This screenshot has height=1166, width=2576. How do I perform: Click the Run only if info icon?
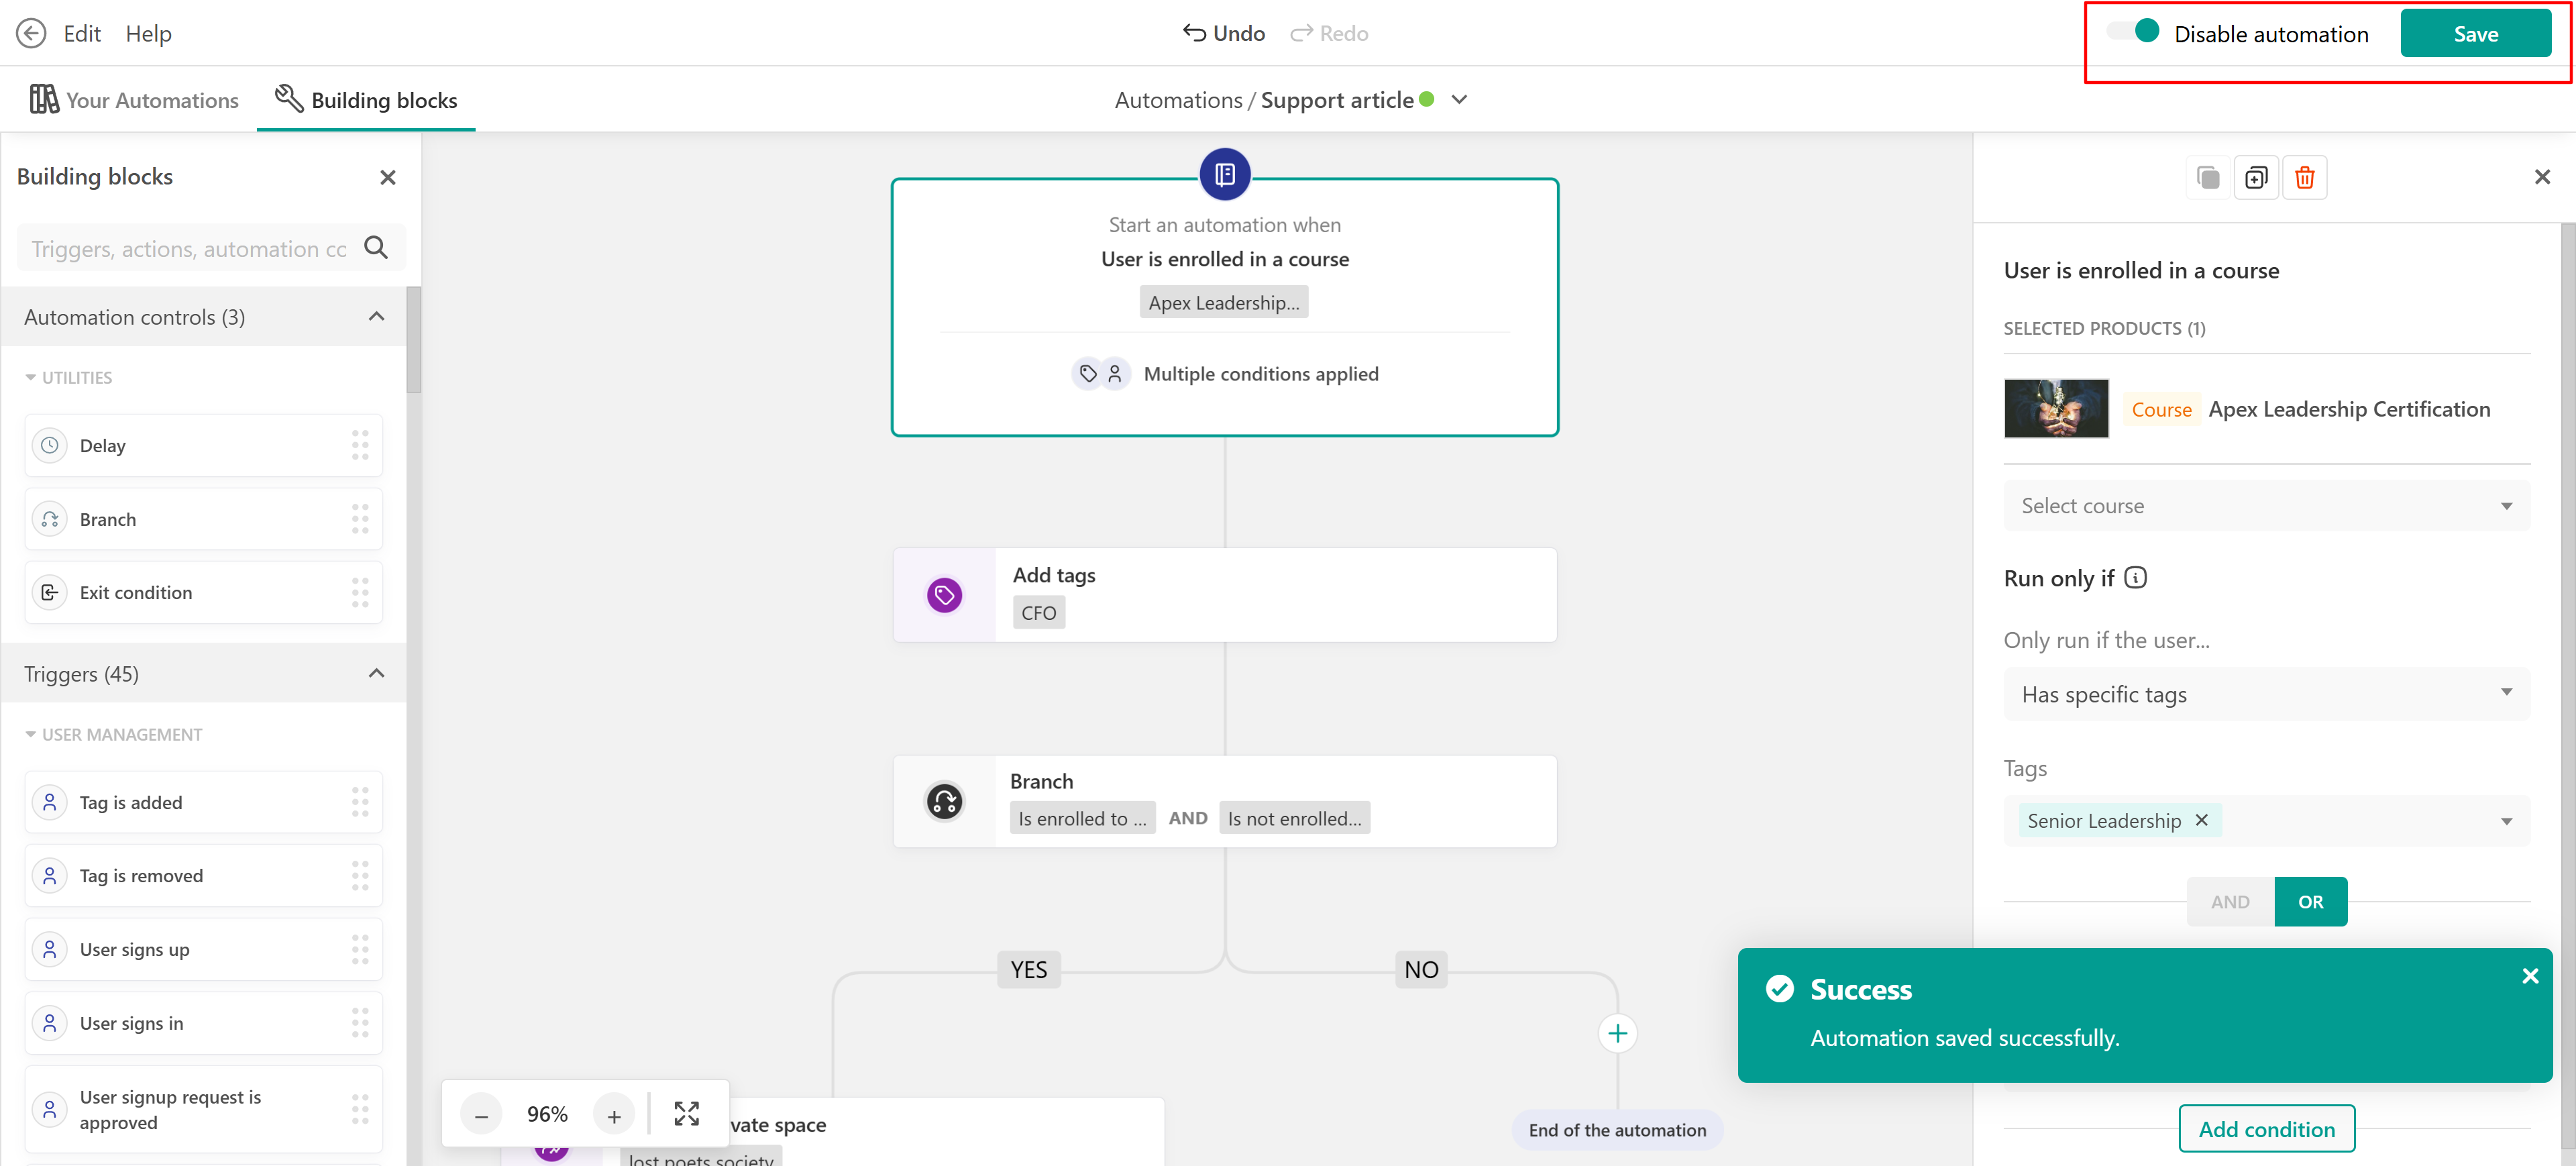pyautogui.click(x=2135, y=578)
